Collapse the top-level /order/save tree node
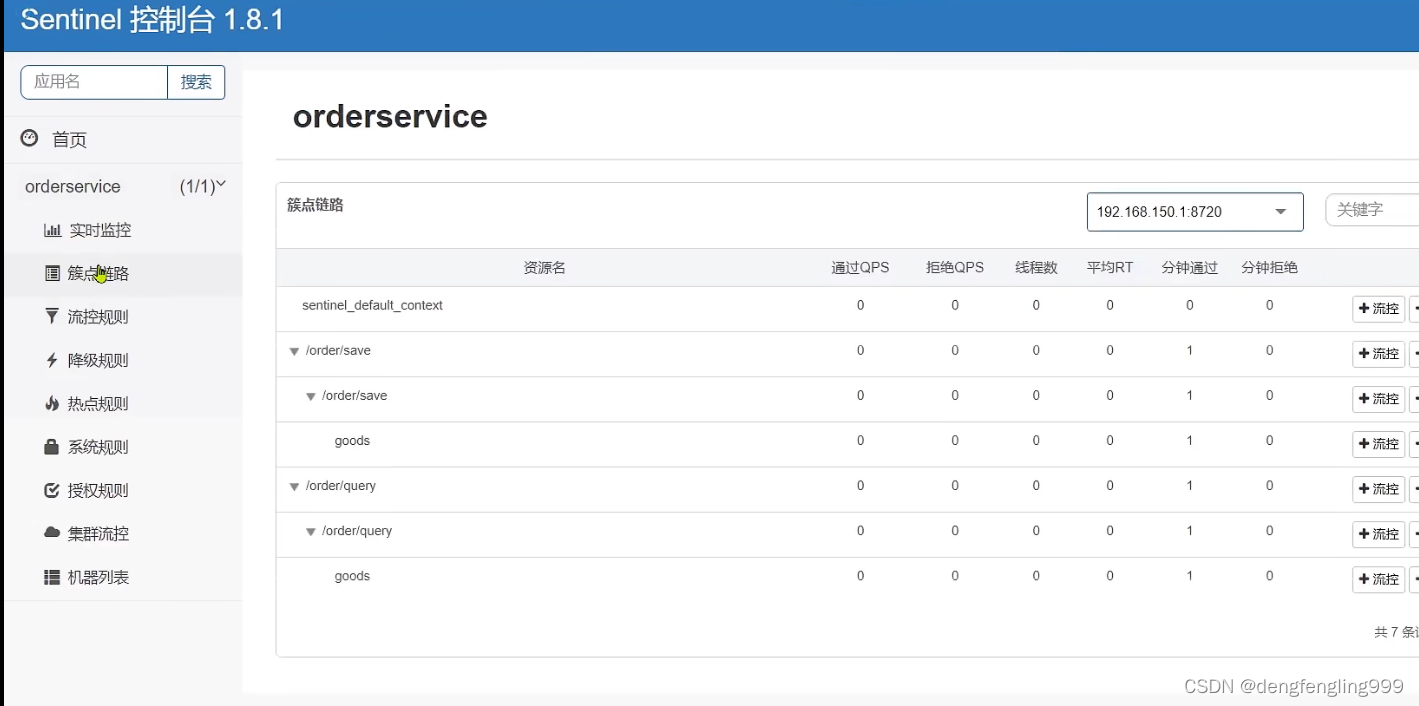 pos(294,351)
